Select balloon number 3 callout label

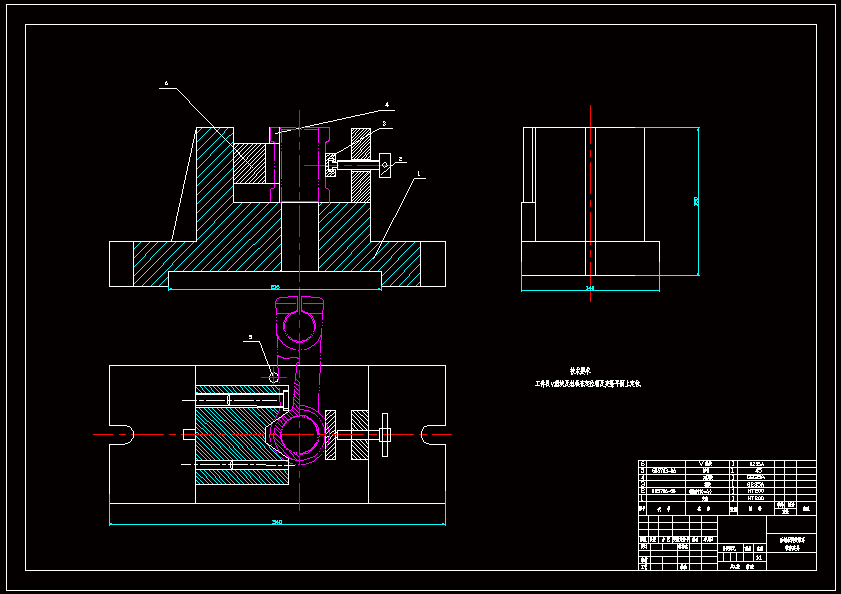click(x=384, y=123)
